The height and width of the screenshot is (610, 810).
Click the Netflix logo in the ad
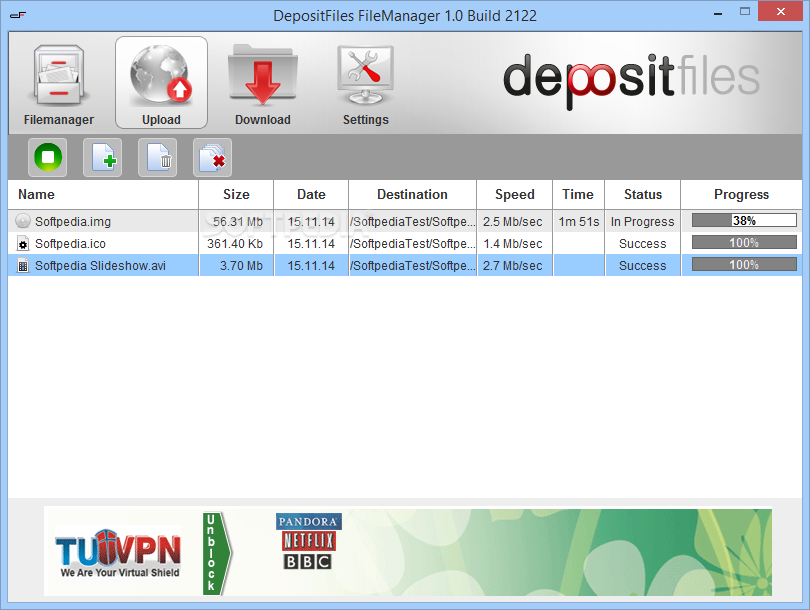tap(308, 541)
